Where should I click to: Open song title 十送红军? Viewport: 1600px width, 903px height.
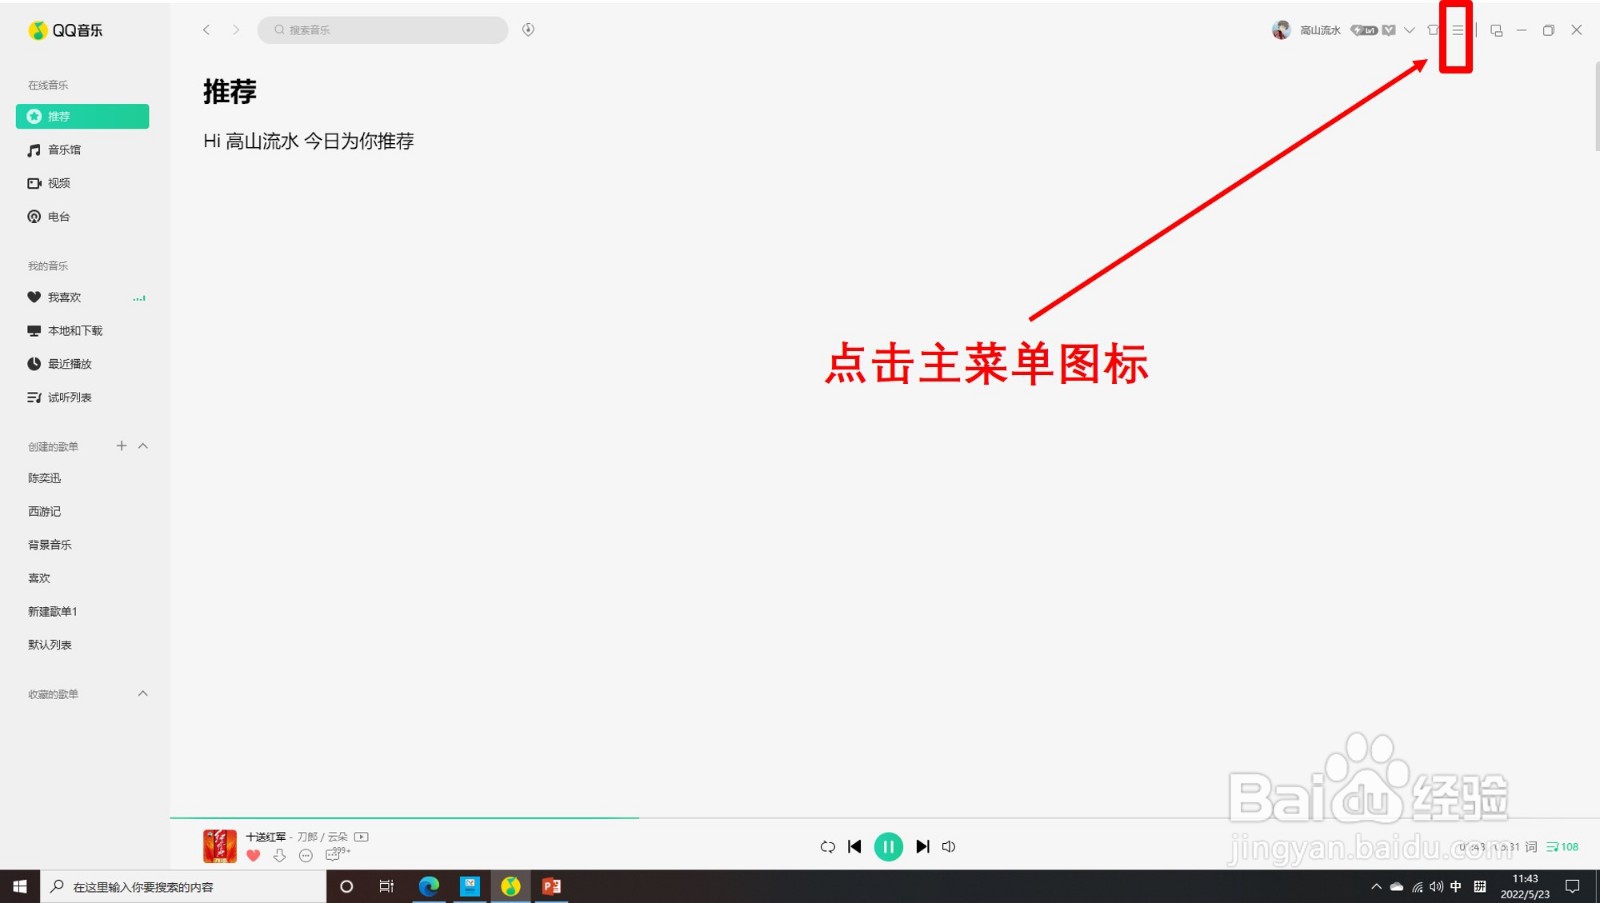[x=266, y=837]
